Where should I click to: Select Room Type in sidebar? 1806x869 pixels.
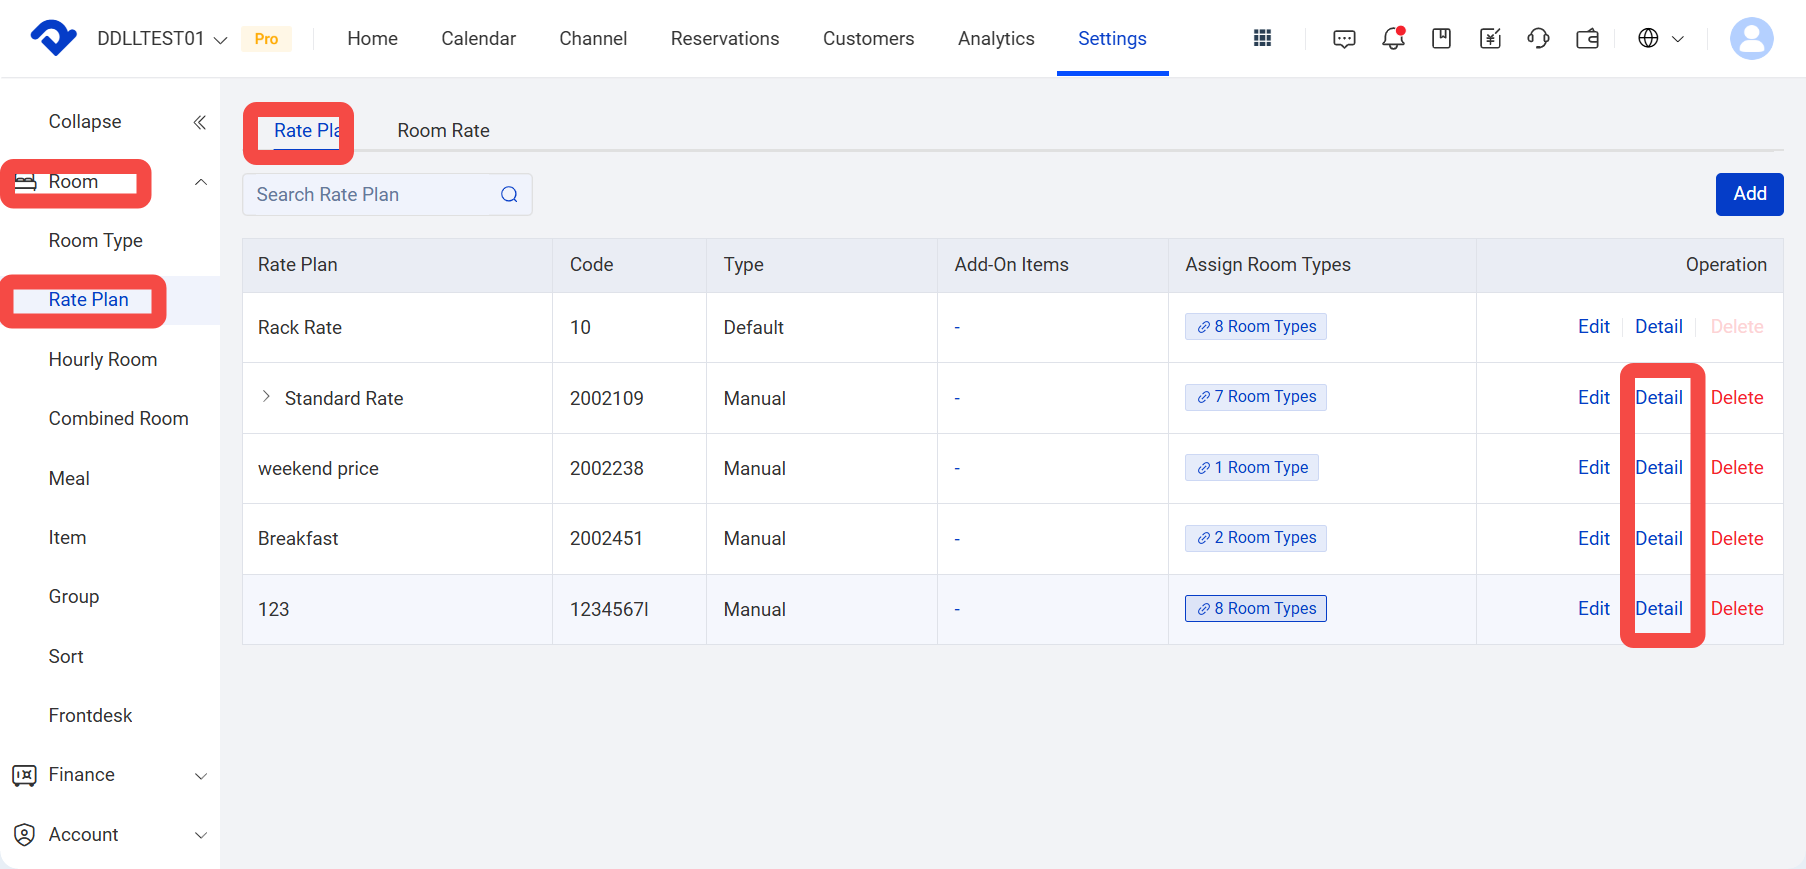click(x=96, y=241)
